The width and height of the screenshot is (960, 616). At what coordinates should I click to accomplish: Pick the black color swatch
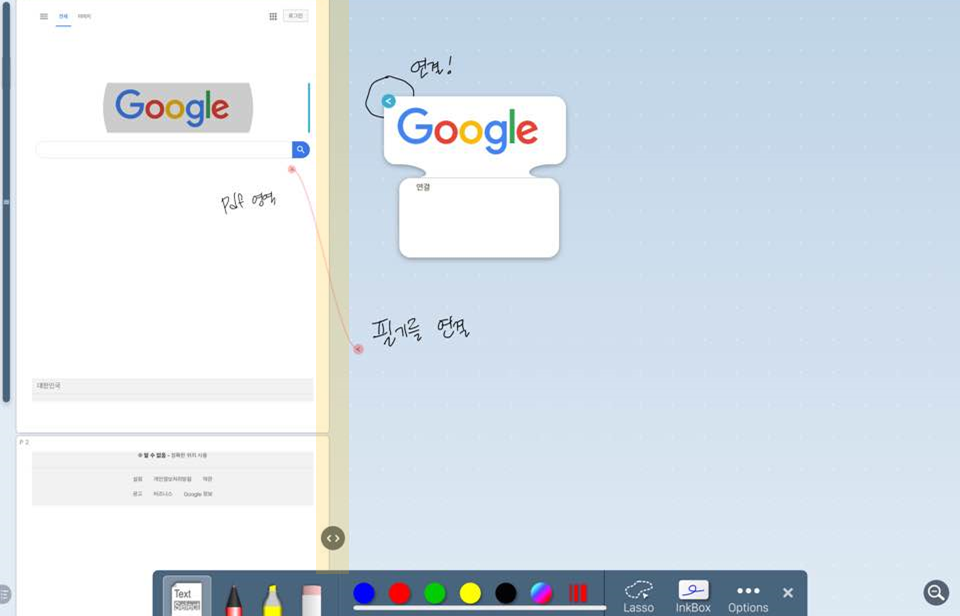[506, 593]
